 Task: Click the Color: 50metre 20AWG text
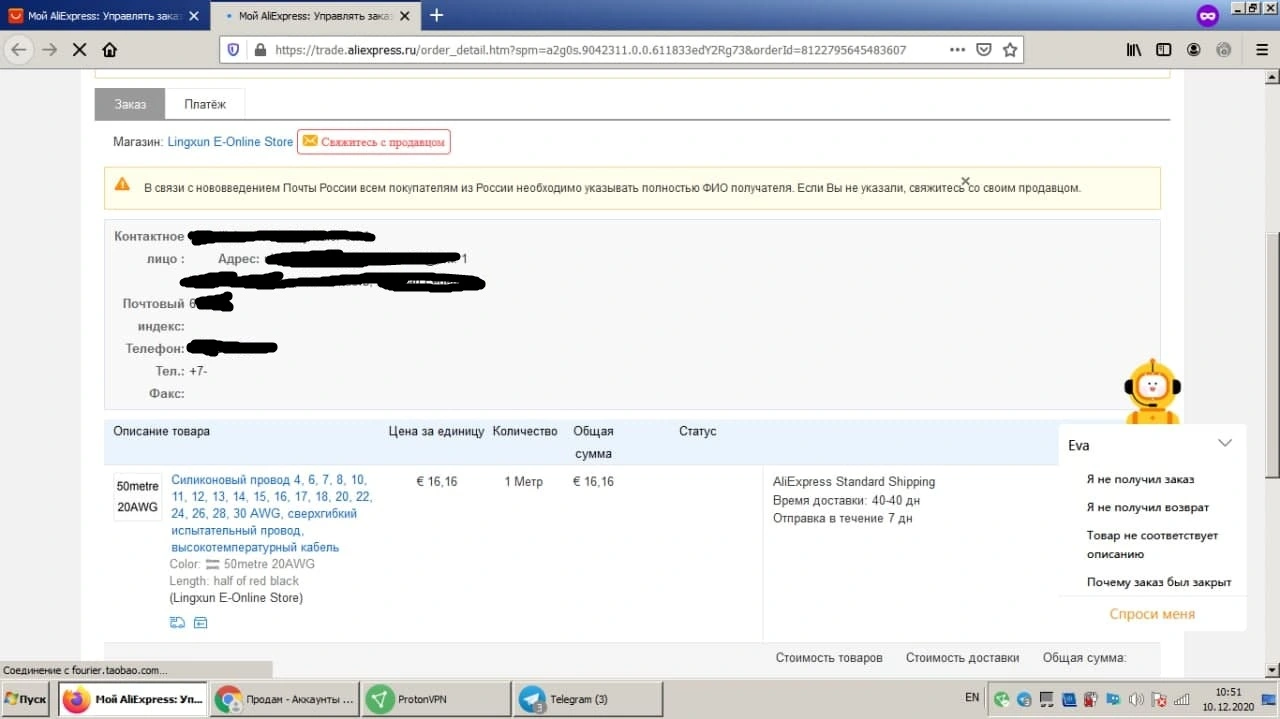coord(242,564)
